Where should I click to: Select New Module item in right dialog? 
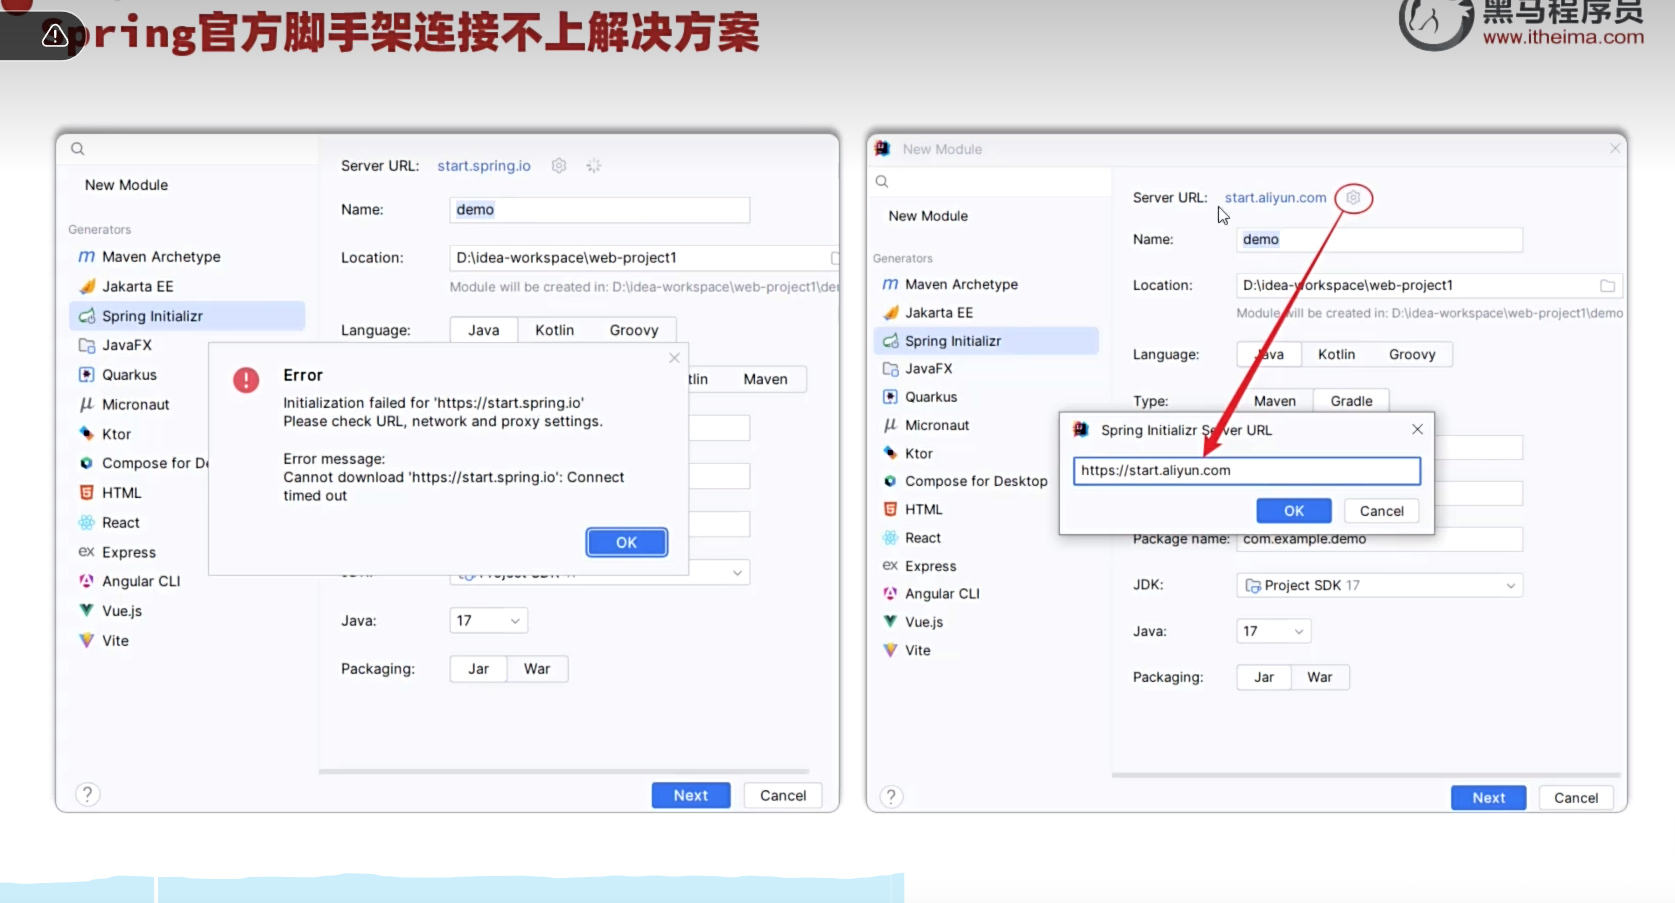tap(928, 216)
